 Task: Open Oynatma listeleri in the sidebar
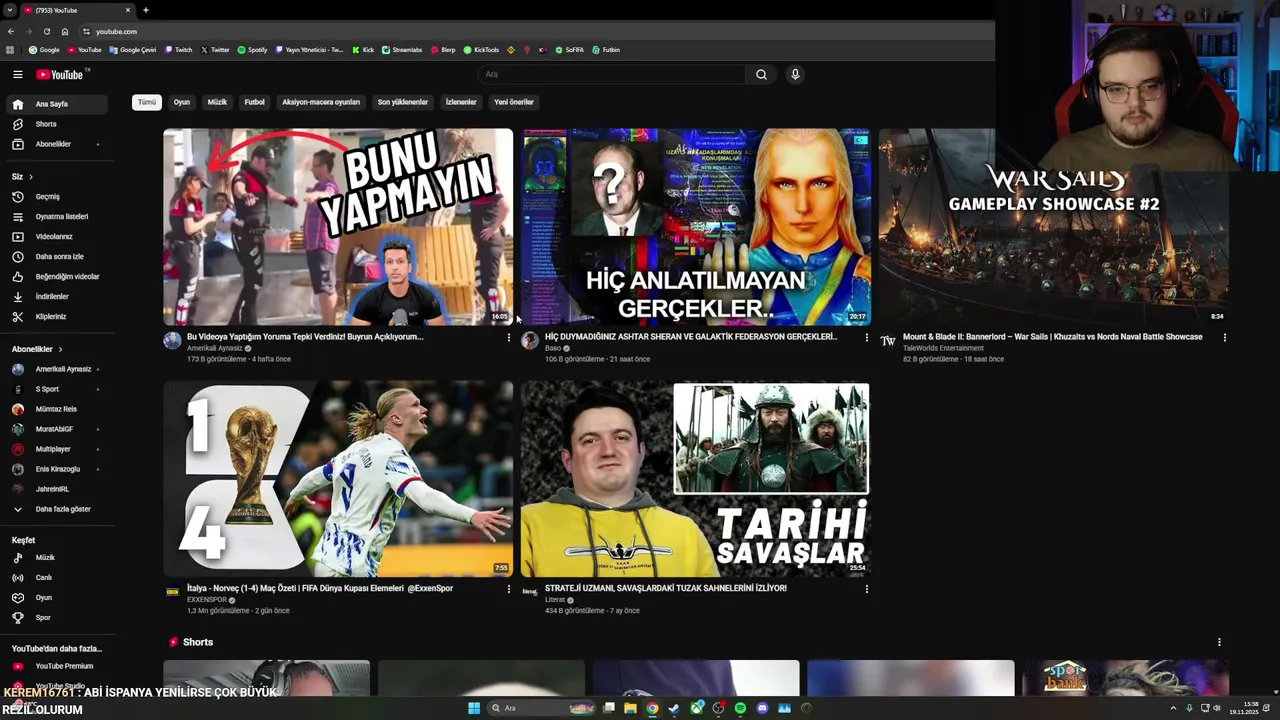56,217
